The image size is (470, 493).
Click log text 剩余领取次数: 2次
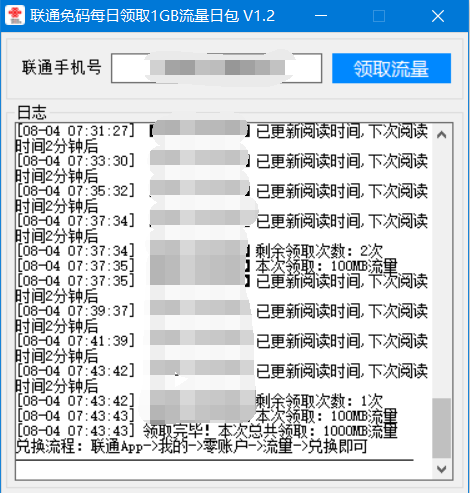click(319, 251)
